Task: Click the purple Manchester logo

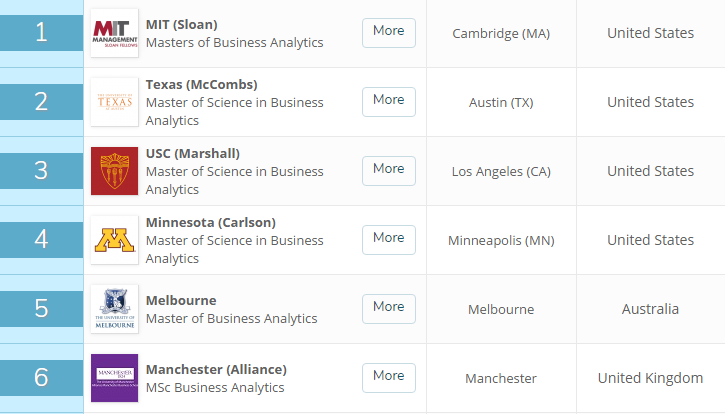Action: pos(114,377)
